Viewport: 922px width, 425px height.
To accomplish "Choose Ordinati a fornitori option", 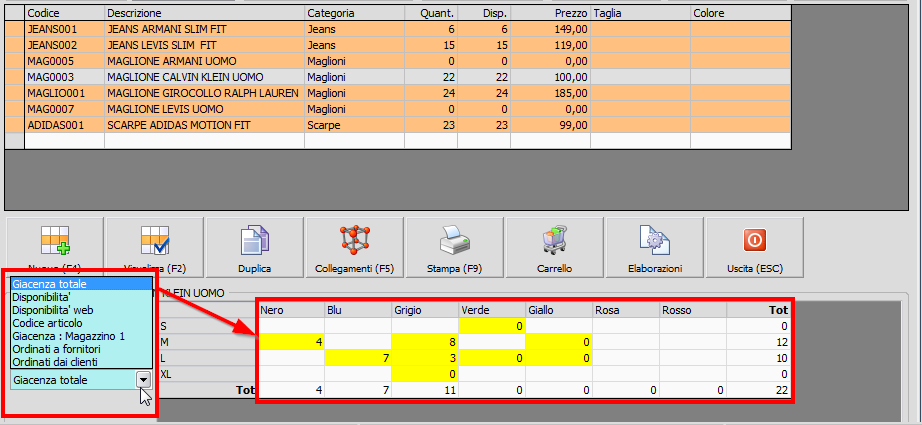I will click(x=81, y=349).
